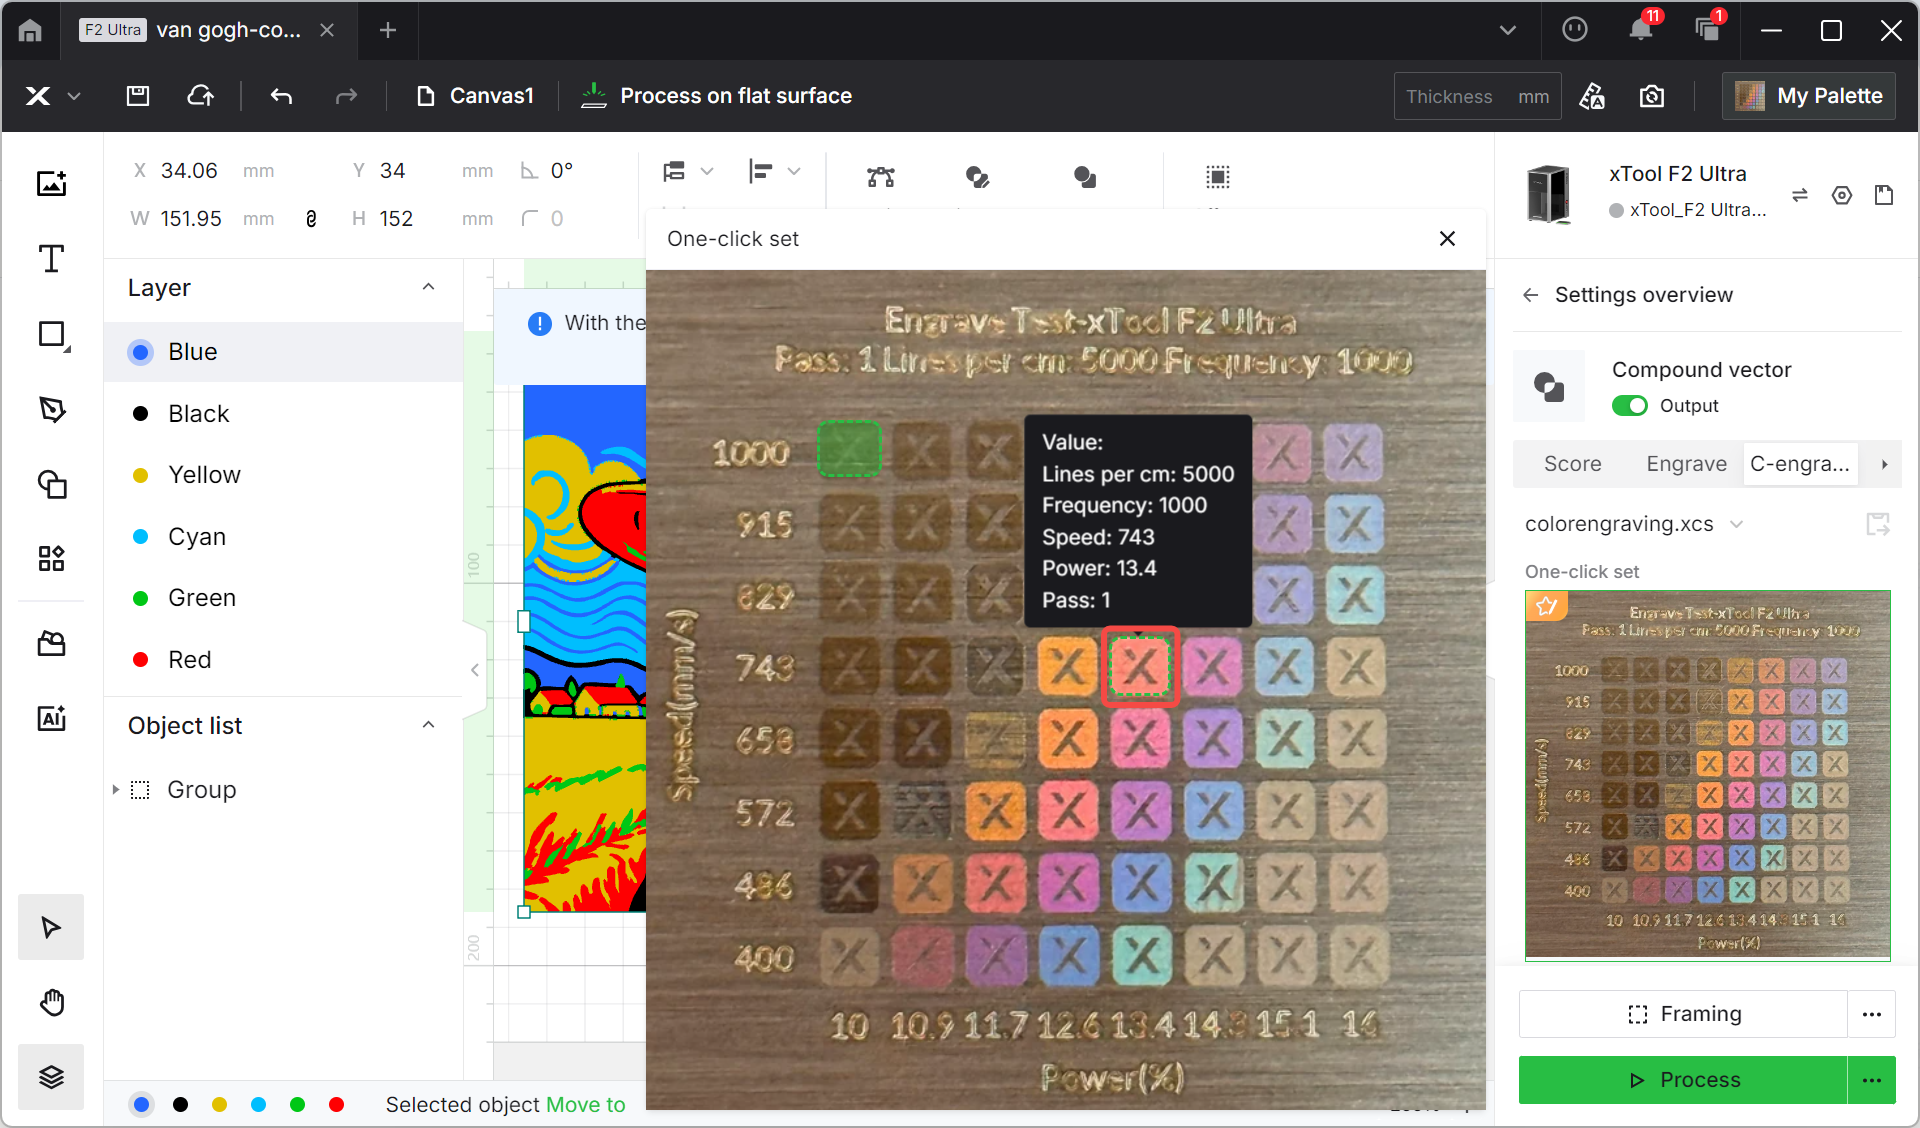Switch to the Score tab
Screen dimensions: 1920x1128
tap(1573, 464)
